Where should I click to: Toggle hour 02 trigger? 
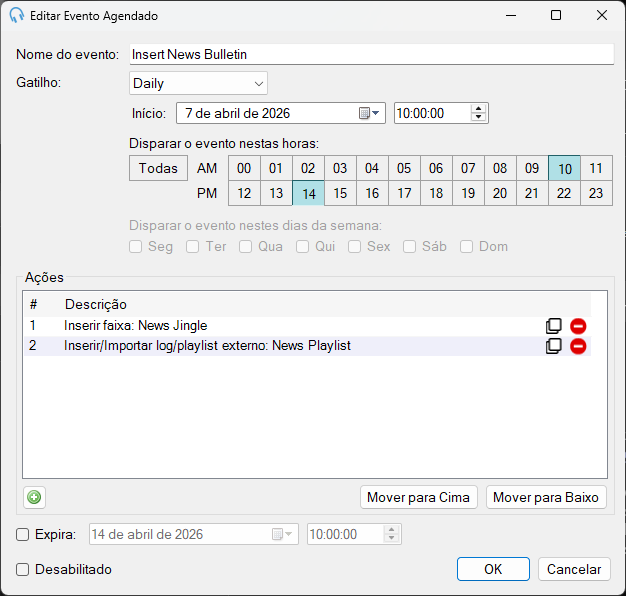click(308, 168)
